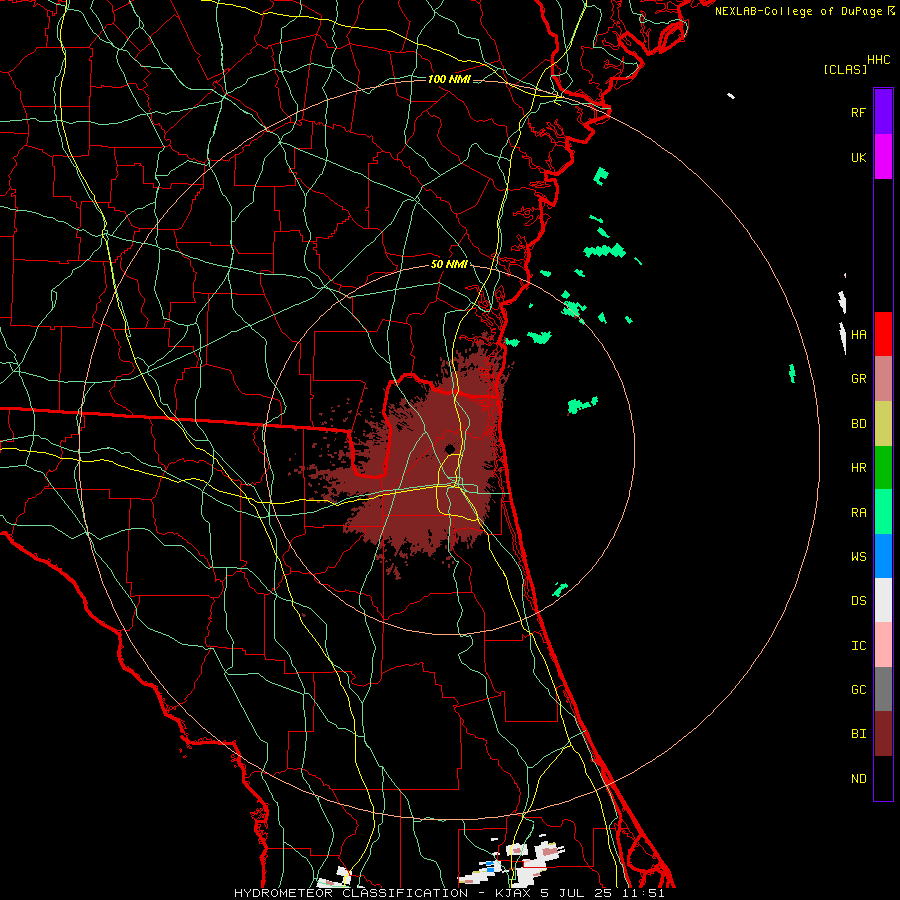Click the HR dark green swatch
Image resolution: width=900 pixels, height=900 pixels.
pyautogui.click(x=883, y=467)
